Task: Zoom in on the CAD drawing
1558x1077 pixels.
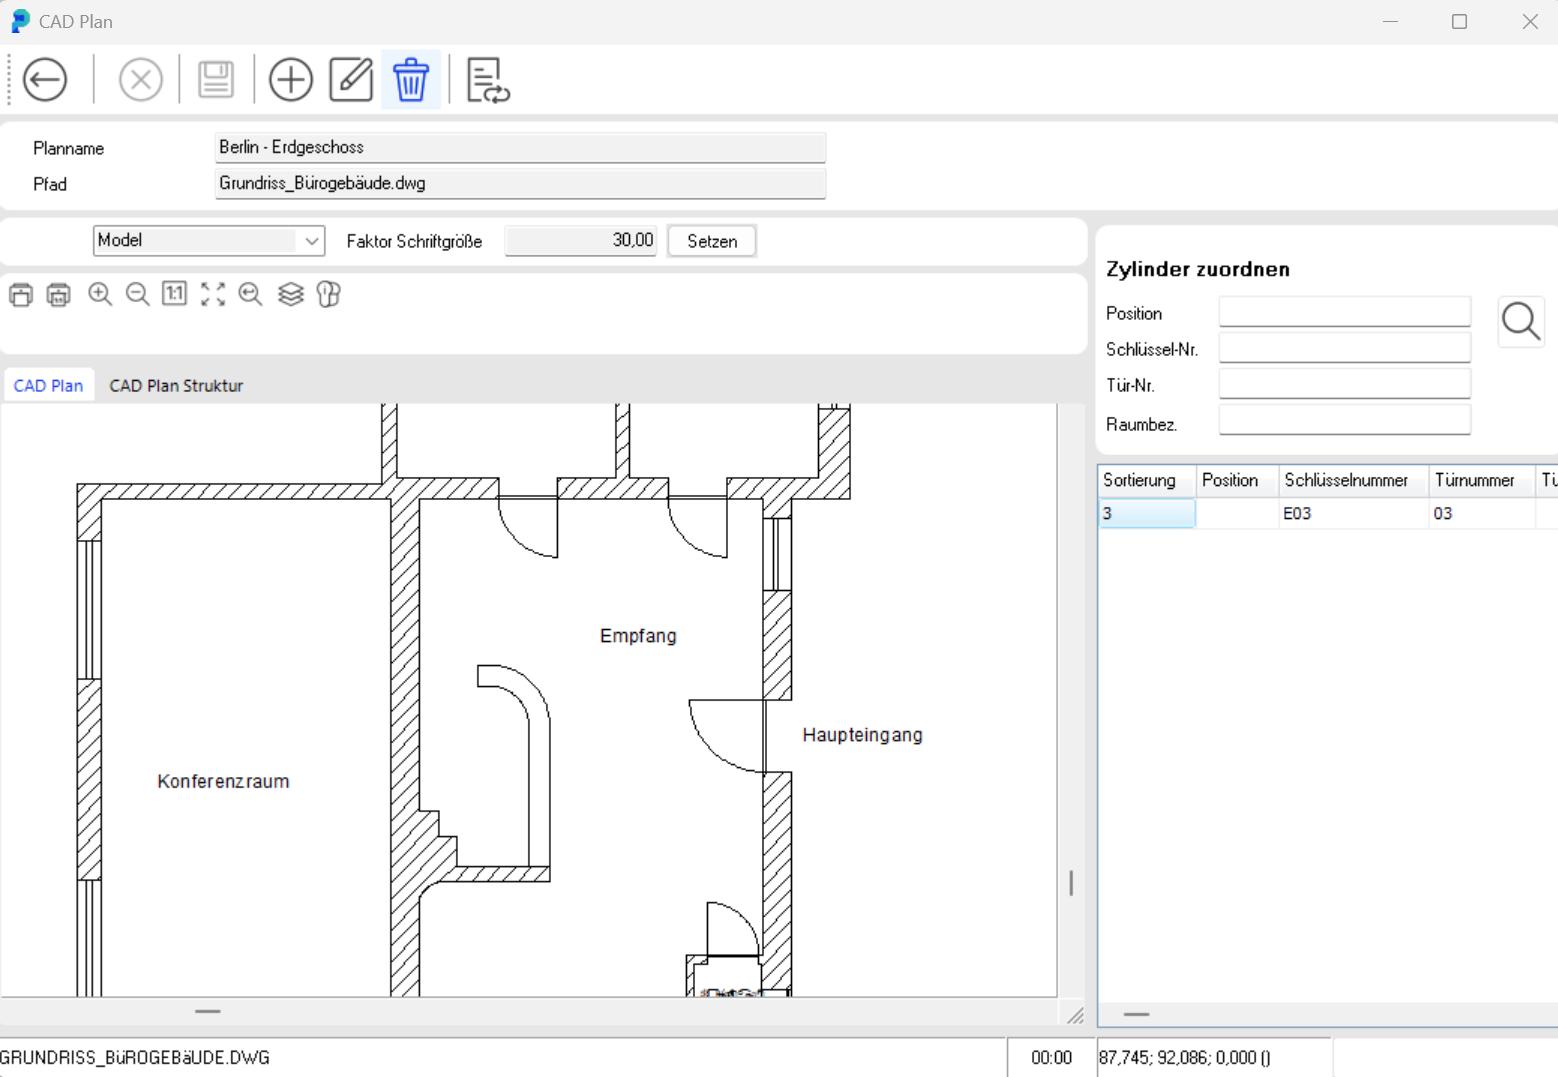Action: pos(100,294)
